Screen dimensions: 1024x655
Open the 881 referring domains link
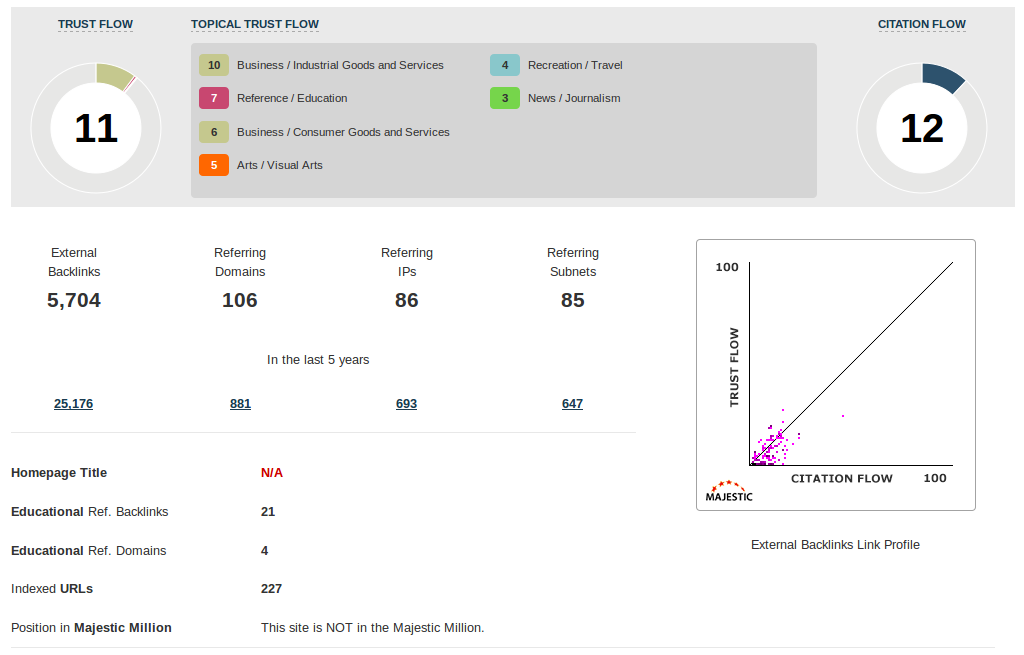tap(240, 404)
